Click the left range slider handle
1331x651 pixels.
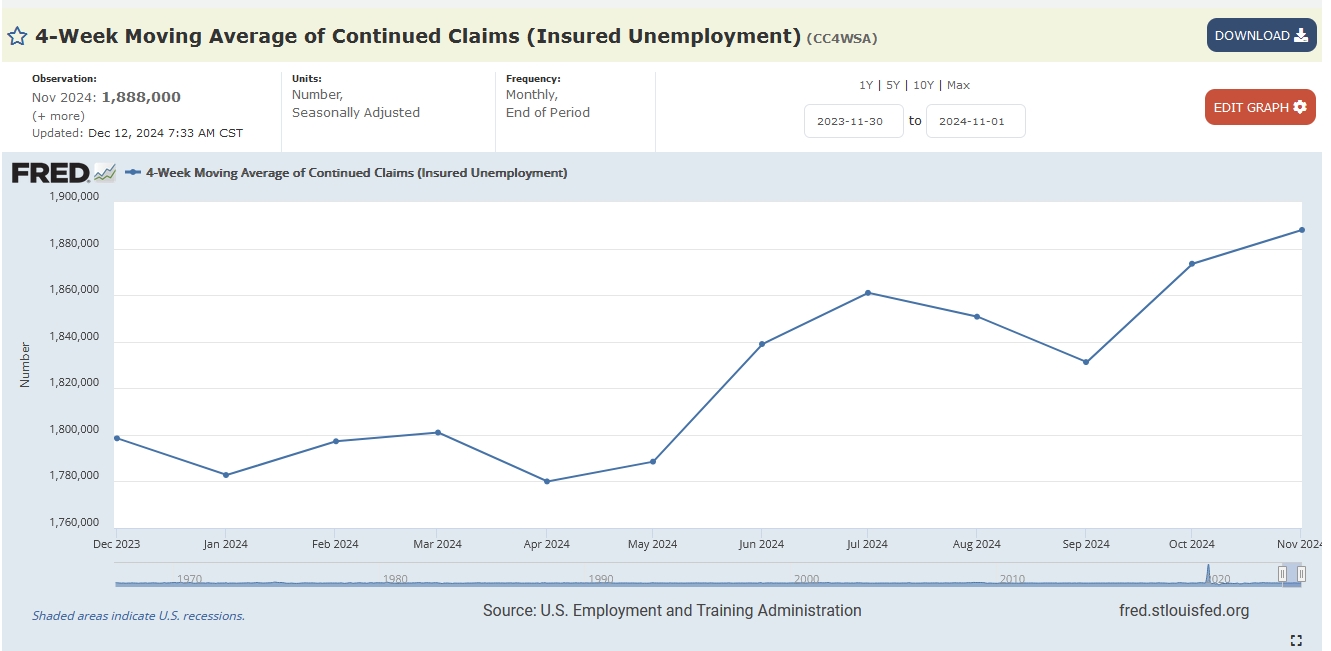click(x=1282, y=573)
